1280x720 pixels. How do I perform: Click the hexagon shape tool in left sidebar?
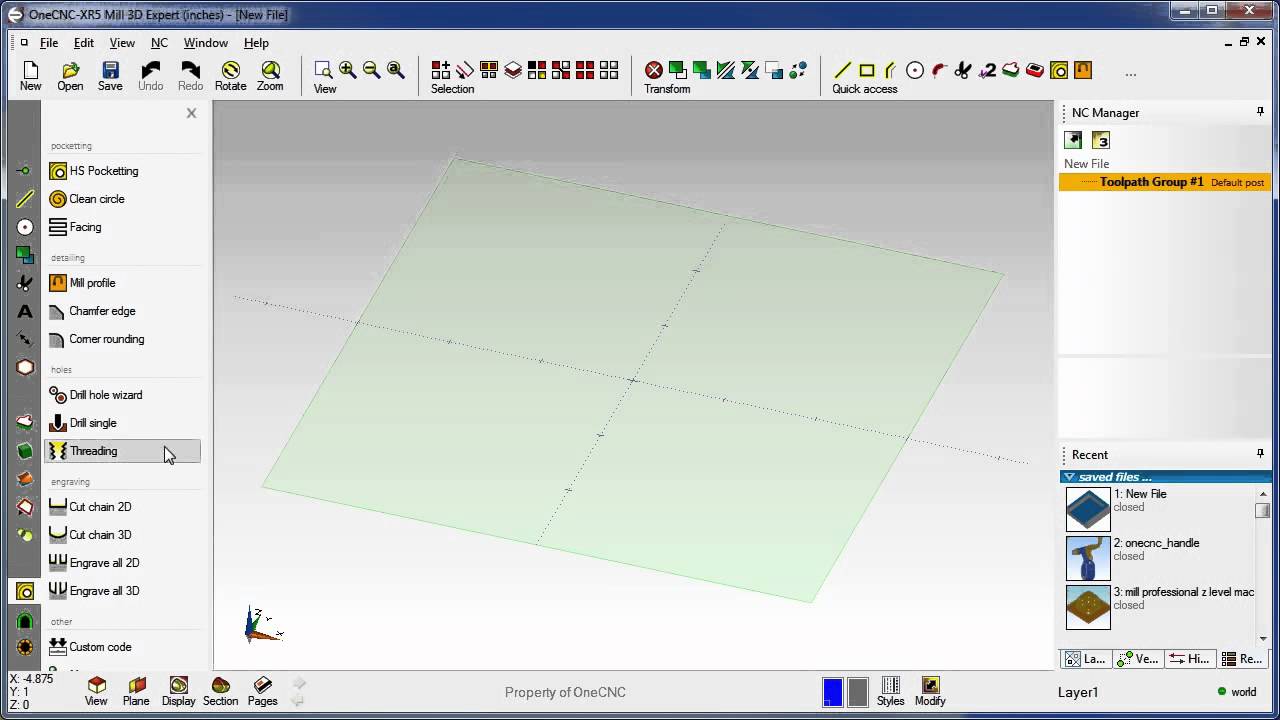25,367
